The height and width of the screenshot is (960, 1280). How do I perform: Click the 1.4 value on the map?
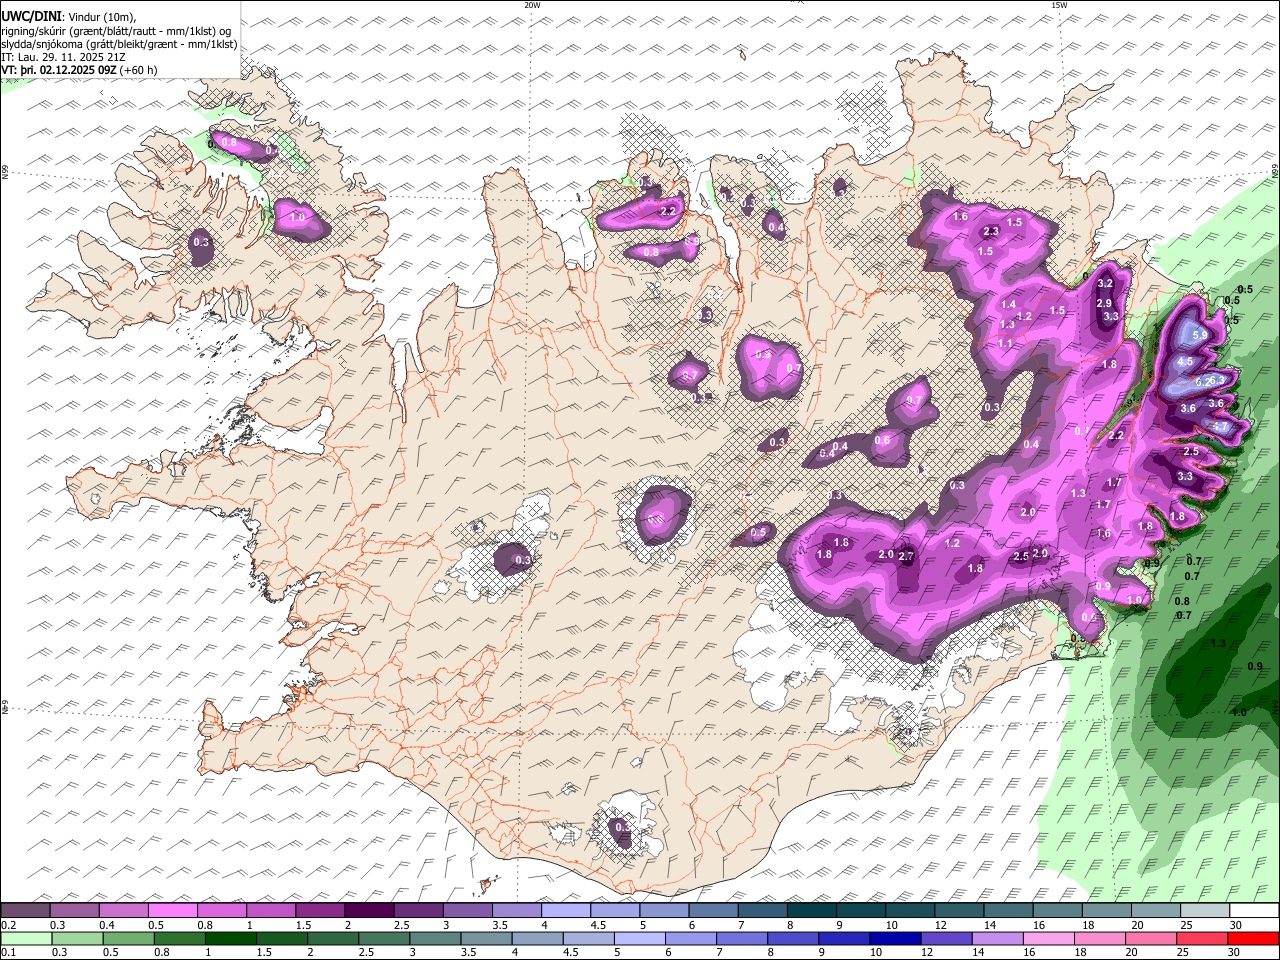pos(1008,305)
